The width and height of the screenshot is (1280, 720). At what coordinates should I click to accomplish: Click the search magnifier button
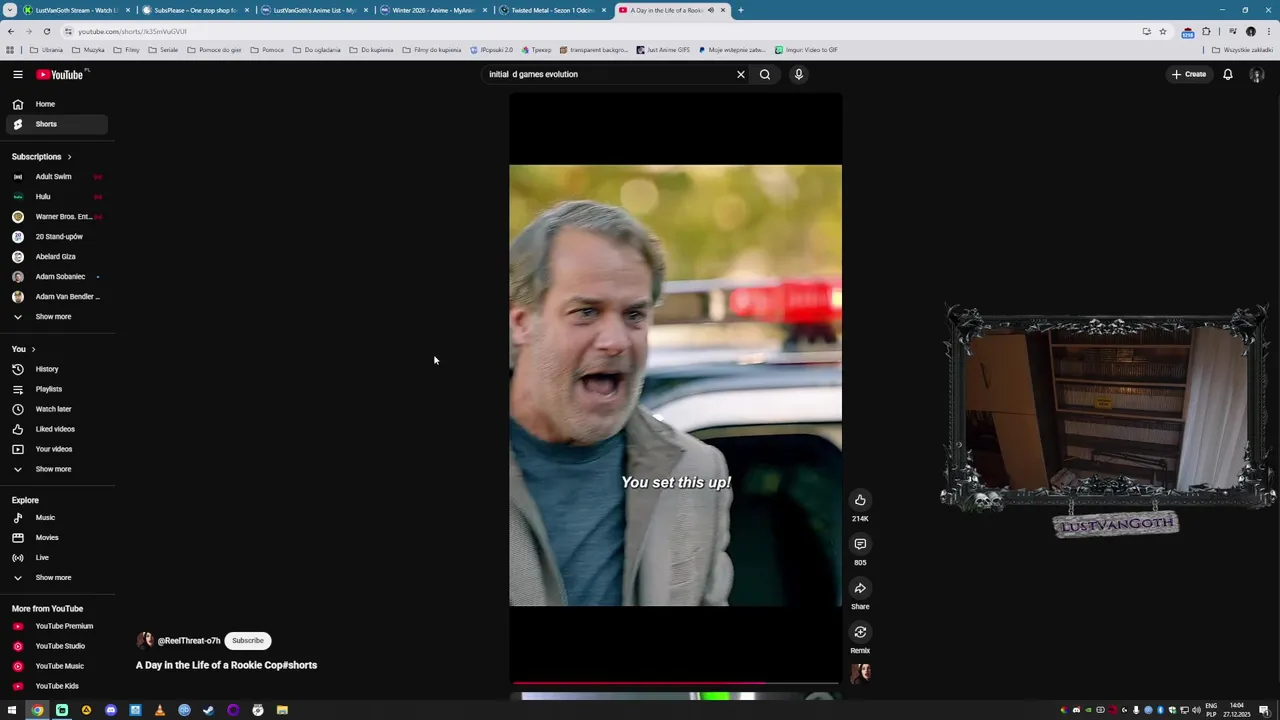[765, 74]
